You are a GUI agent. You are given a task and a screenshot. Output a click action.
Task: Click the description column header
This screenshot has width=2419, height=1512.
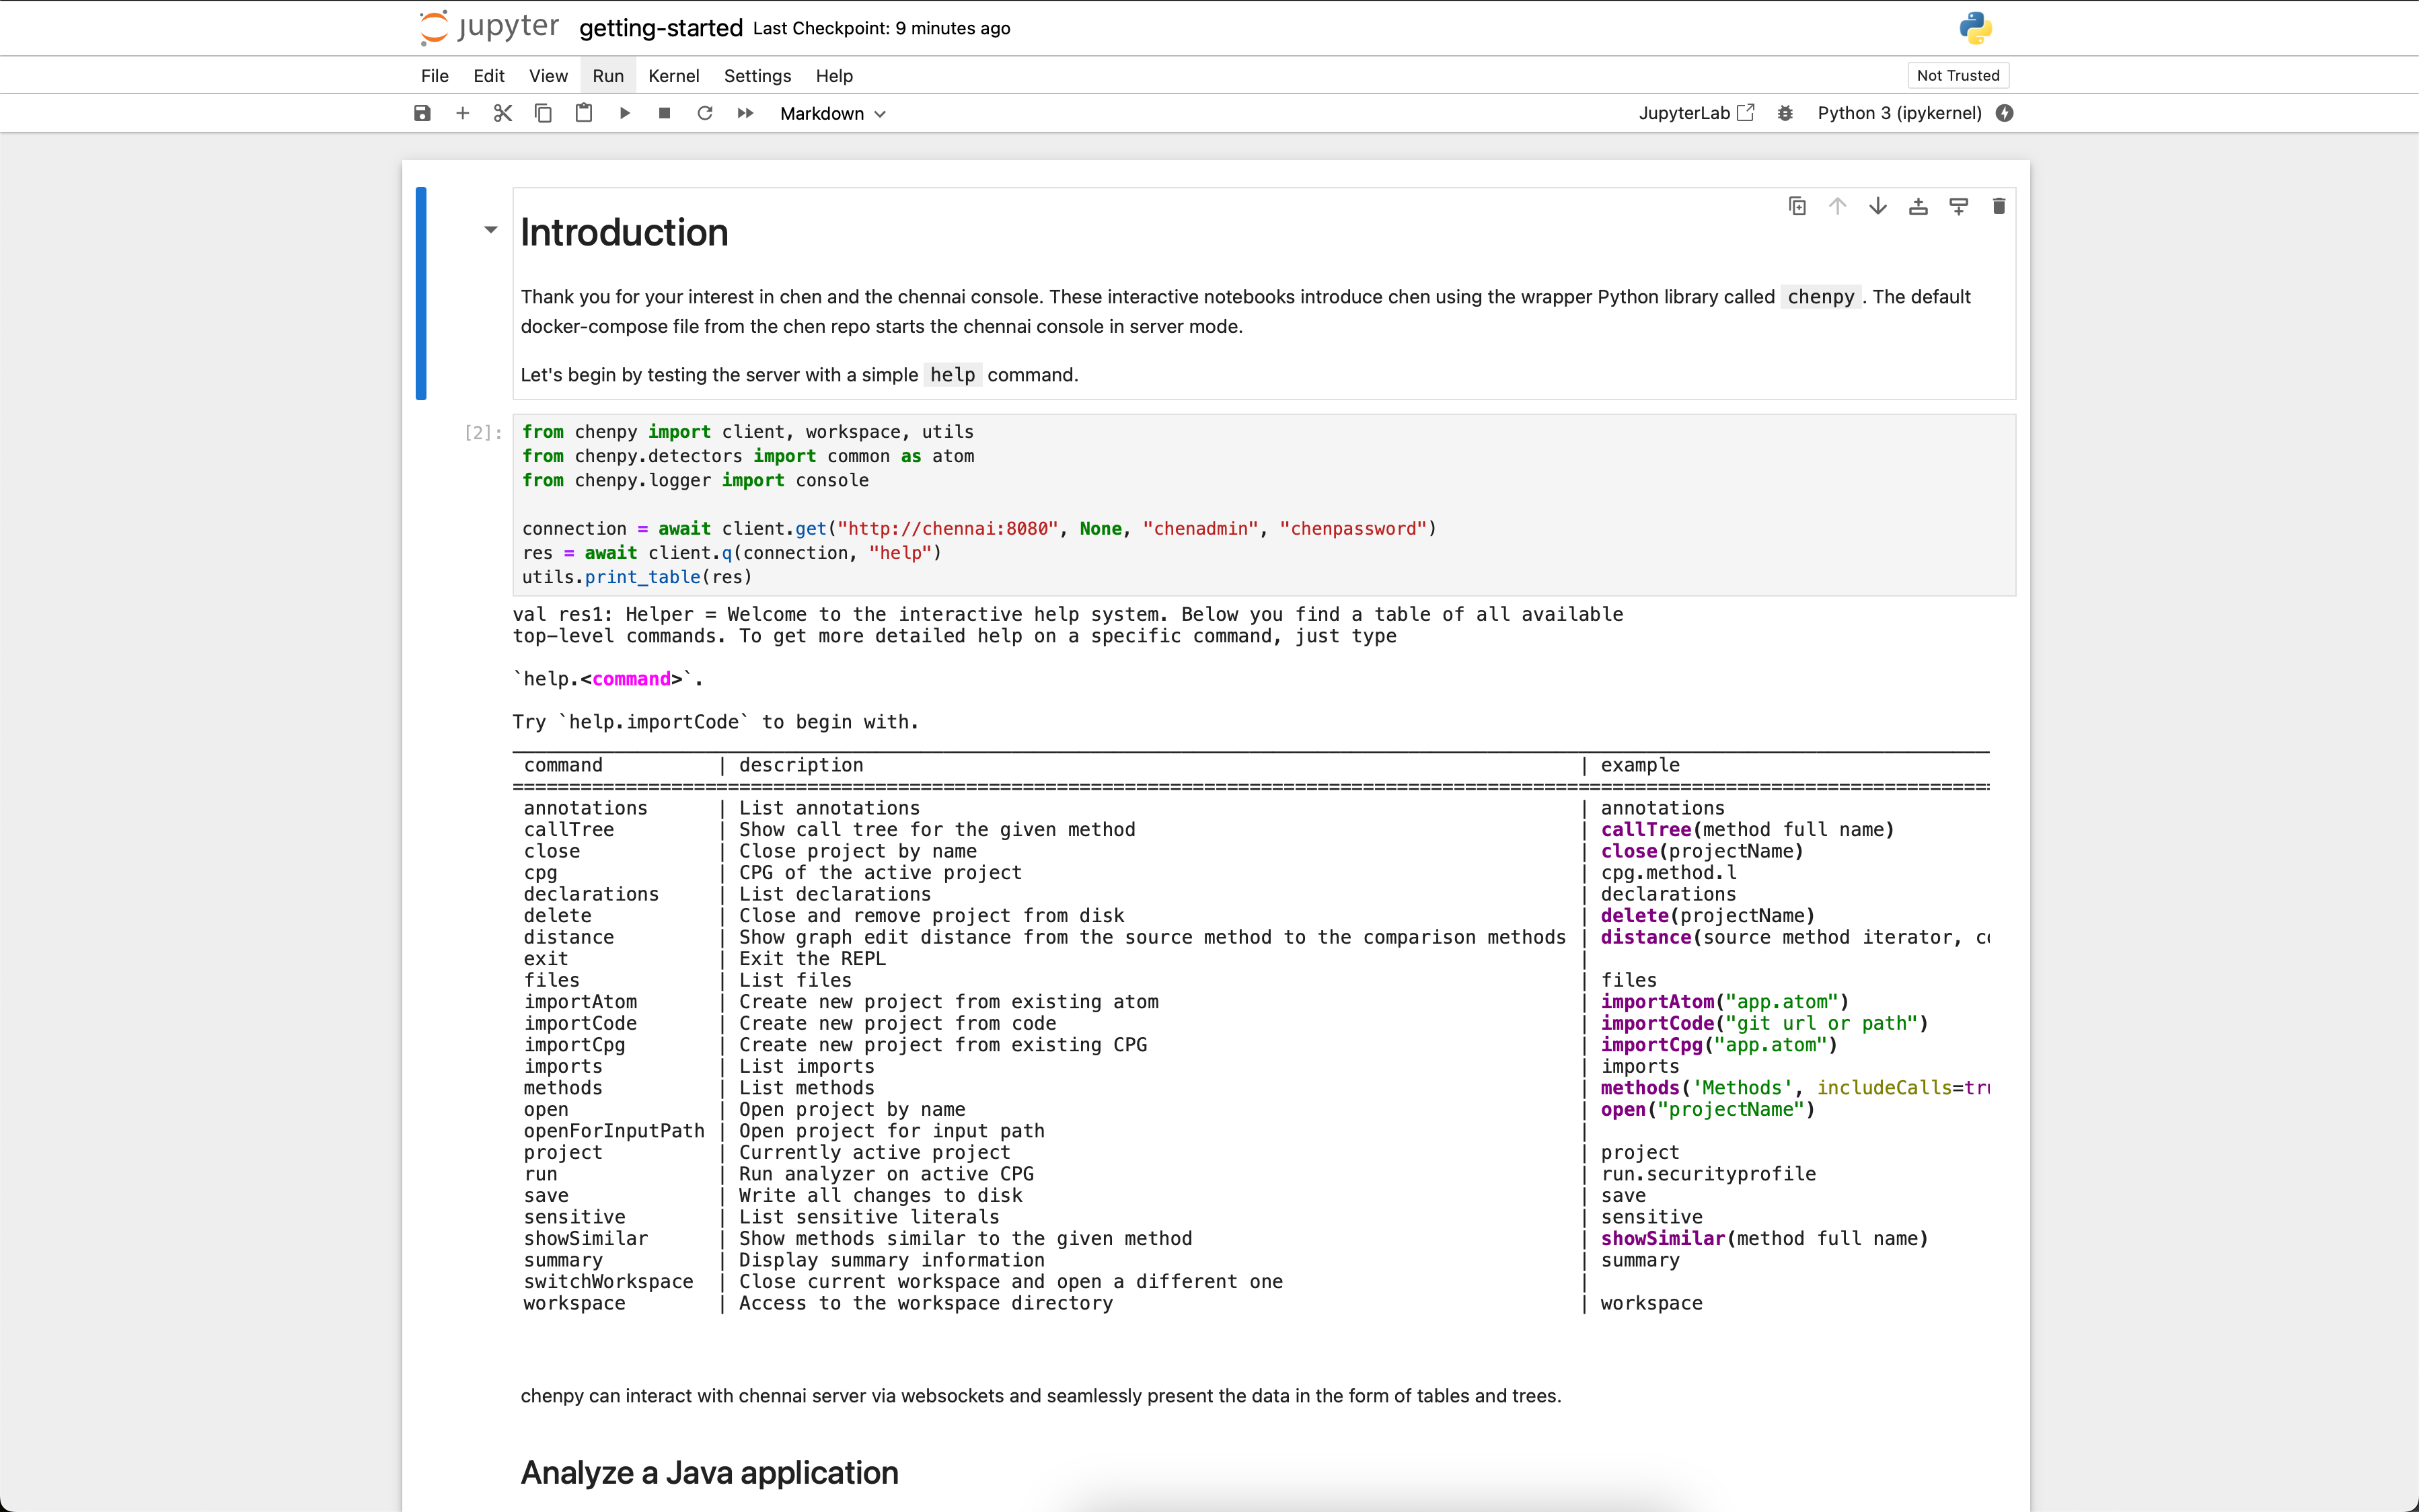point(801,765)
